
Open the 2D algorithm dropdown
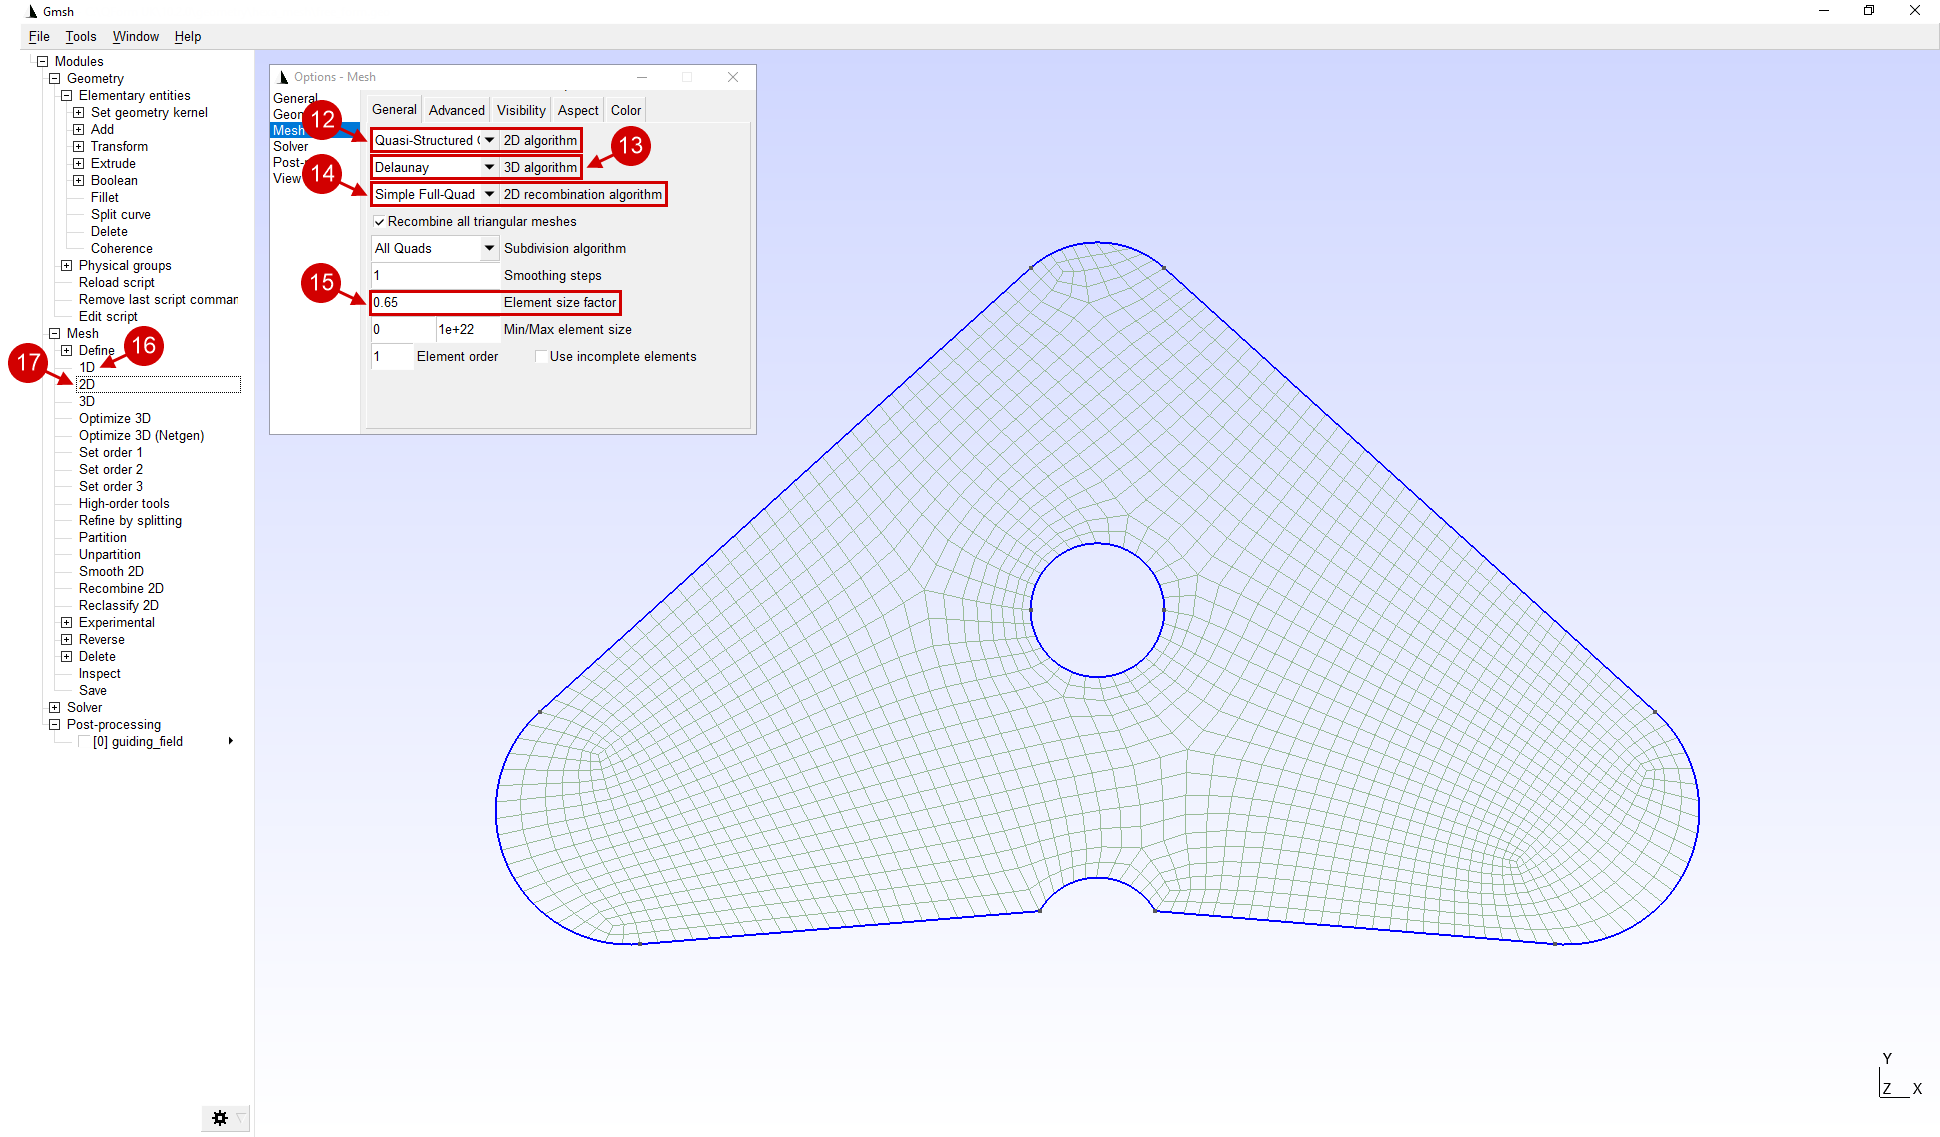coord(489,141)
